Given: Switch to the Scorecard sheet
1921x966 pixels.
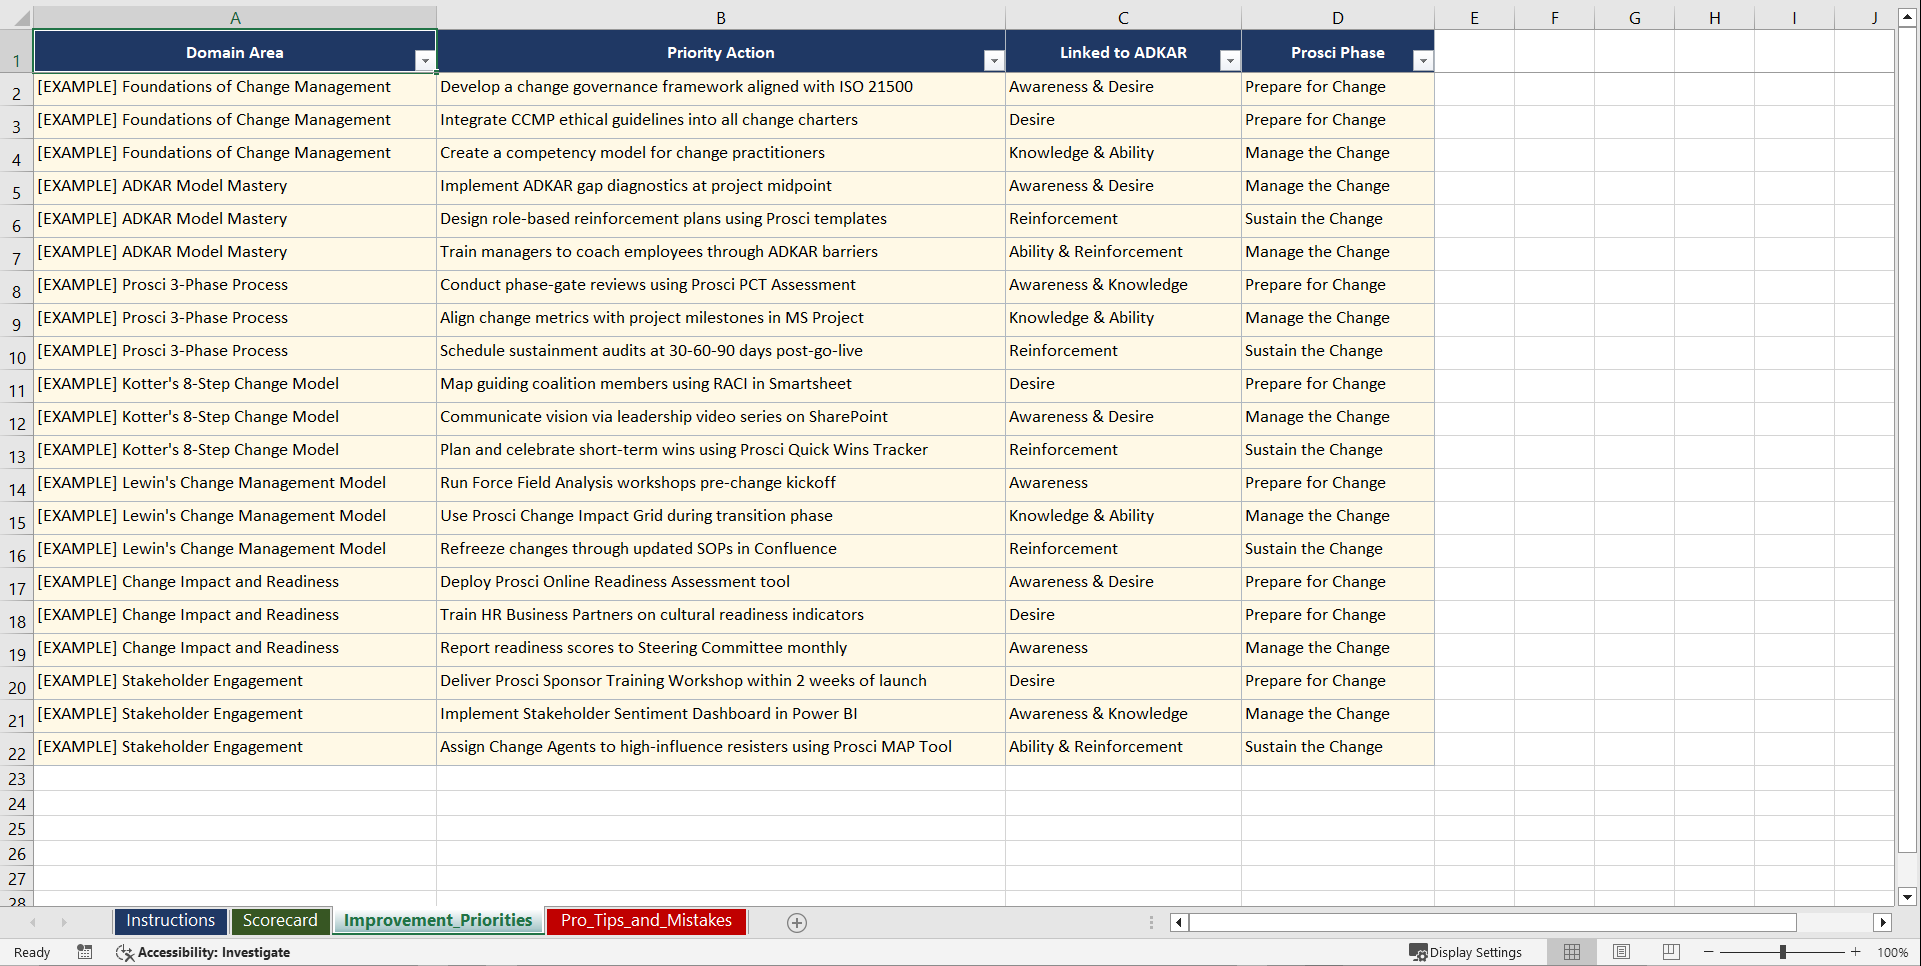Looking at the screenshot, I should pos(280,921).
